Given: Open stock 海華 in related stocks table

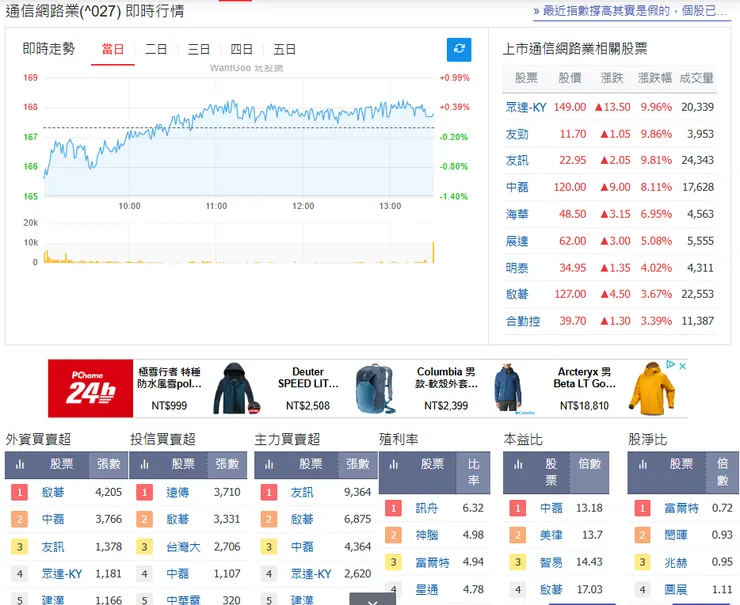Looking at the screenshot, I should 517,214.
